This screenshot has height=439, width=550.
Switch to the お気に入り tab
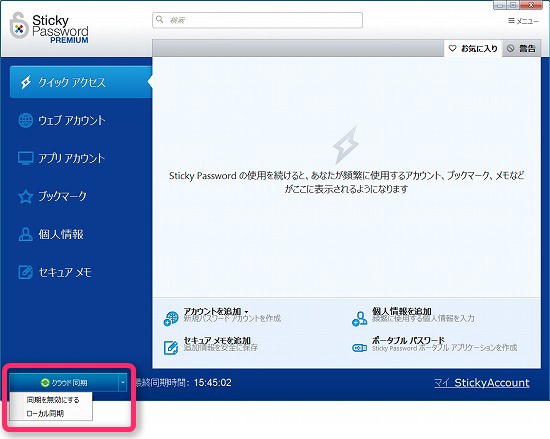pos(473,48)
